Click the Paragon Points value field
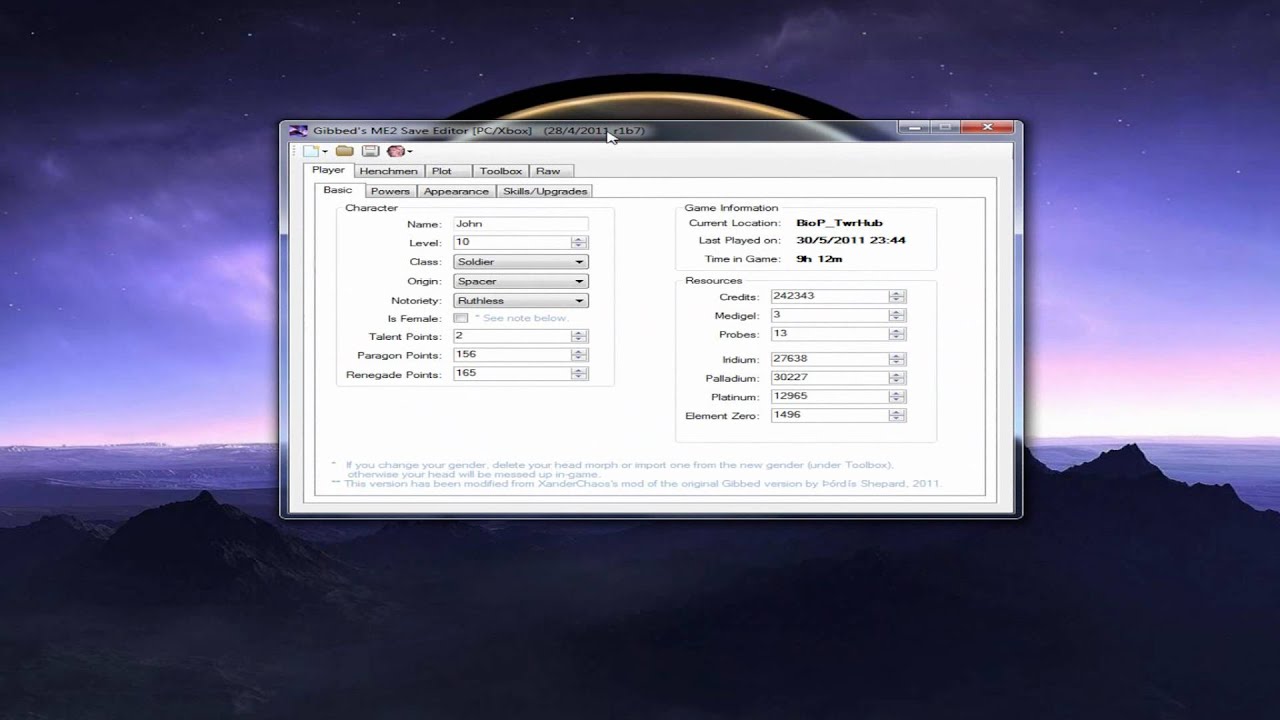Viewport: 1280px width, 720px height. [512, 354]
